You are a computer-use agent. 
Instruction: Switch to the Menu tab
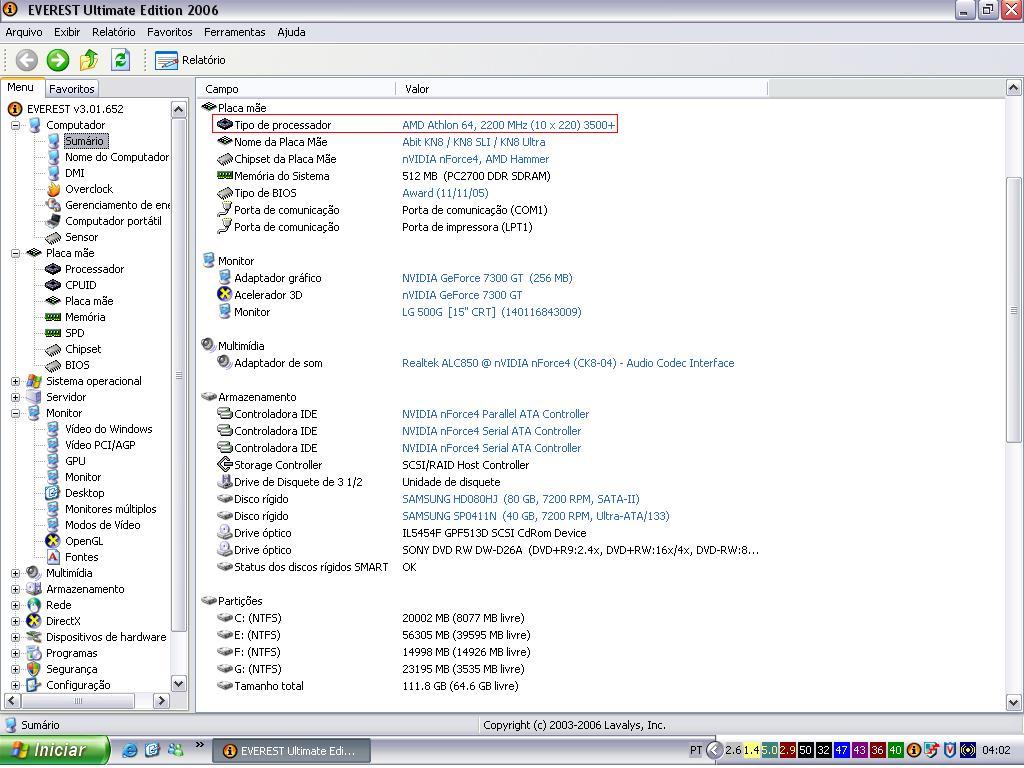(x=21, y=88)
